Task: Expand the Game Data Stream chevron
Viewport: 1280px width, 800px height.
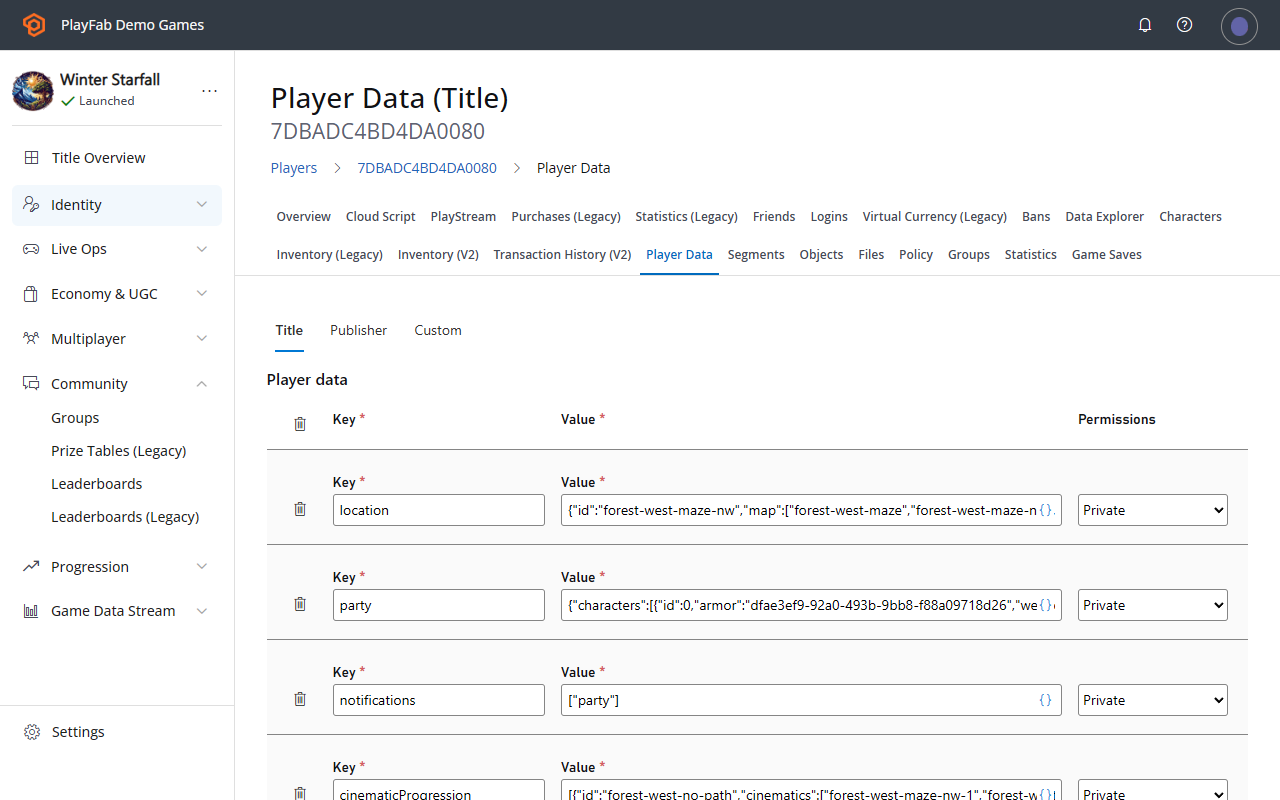Action: coord(202,611)
